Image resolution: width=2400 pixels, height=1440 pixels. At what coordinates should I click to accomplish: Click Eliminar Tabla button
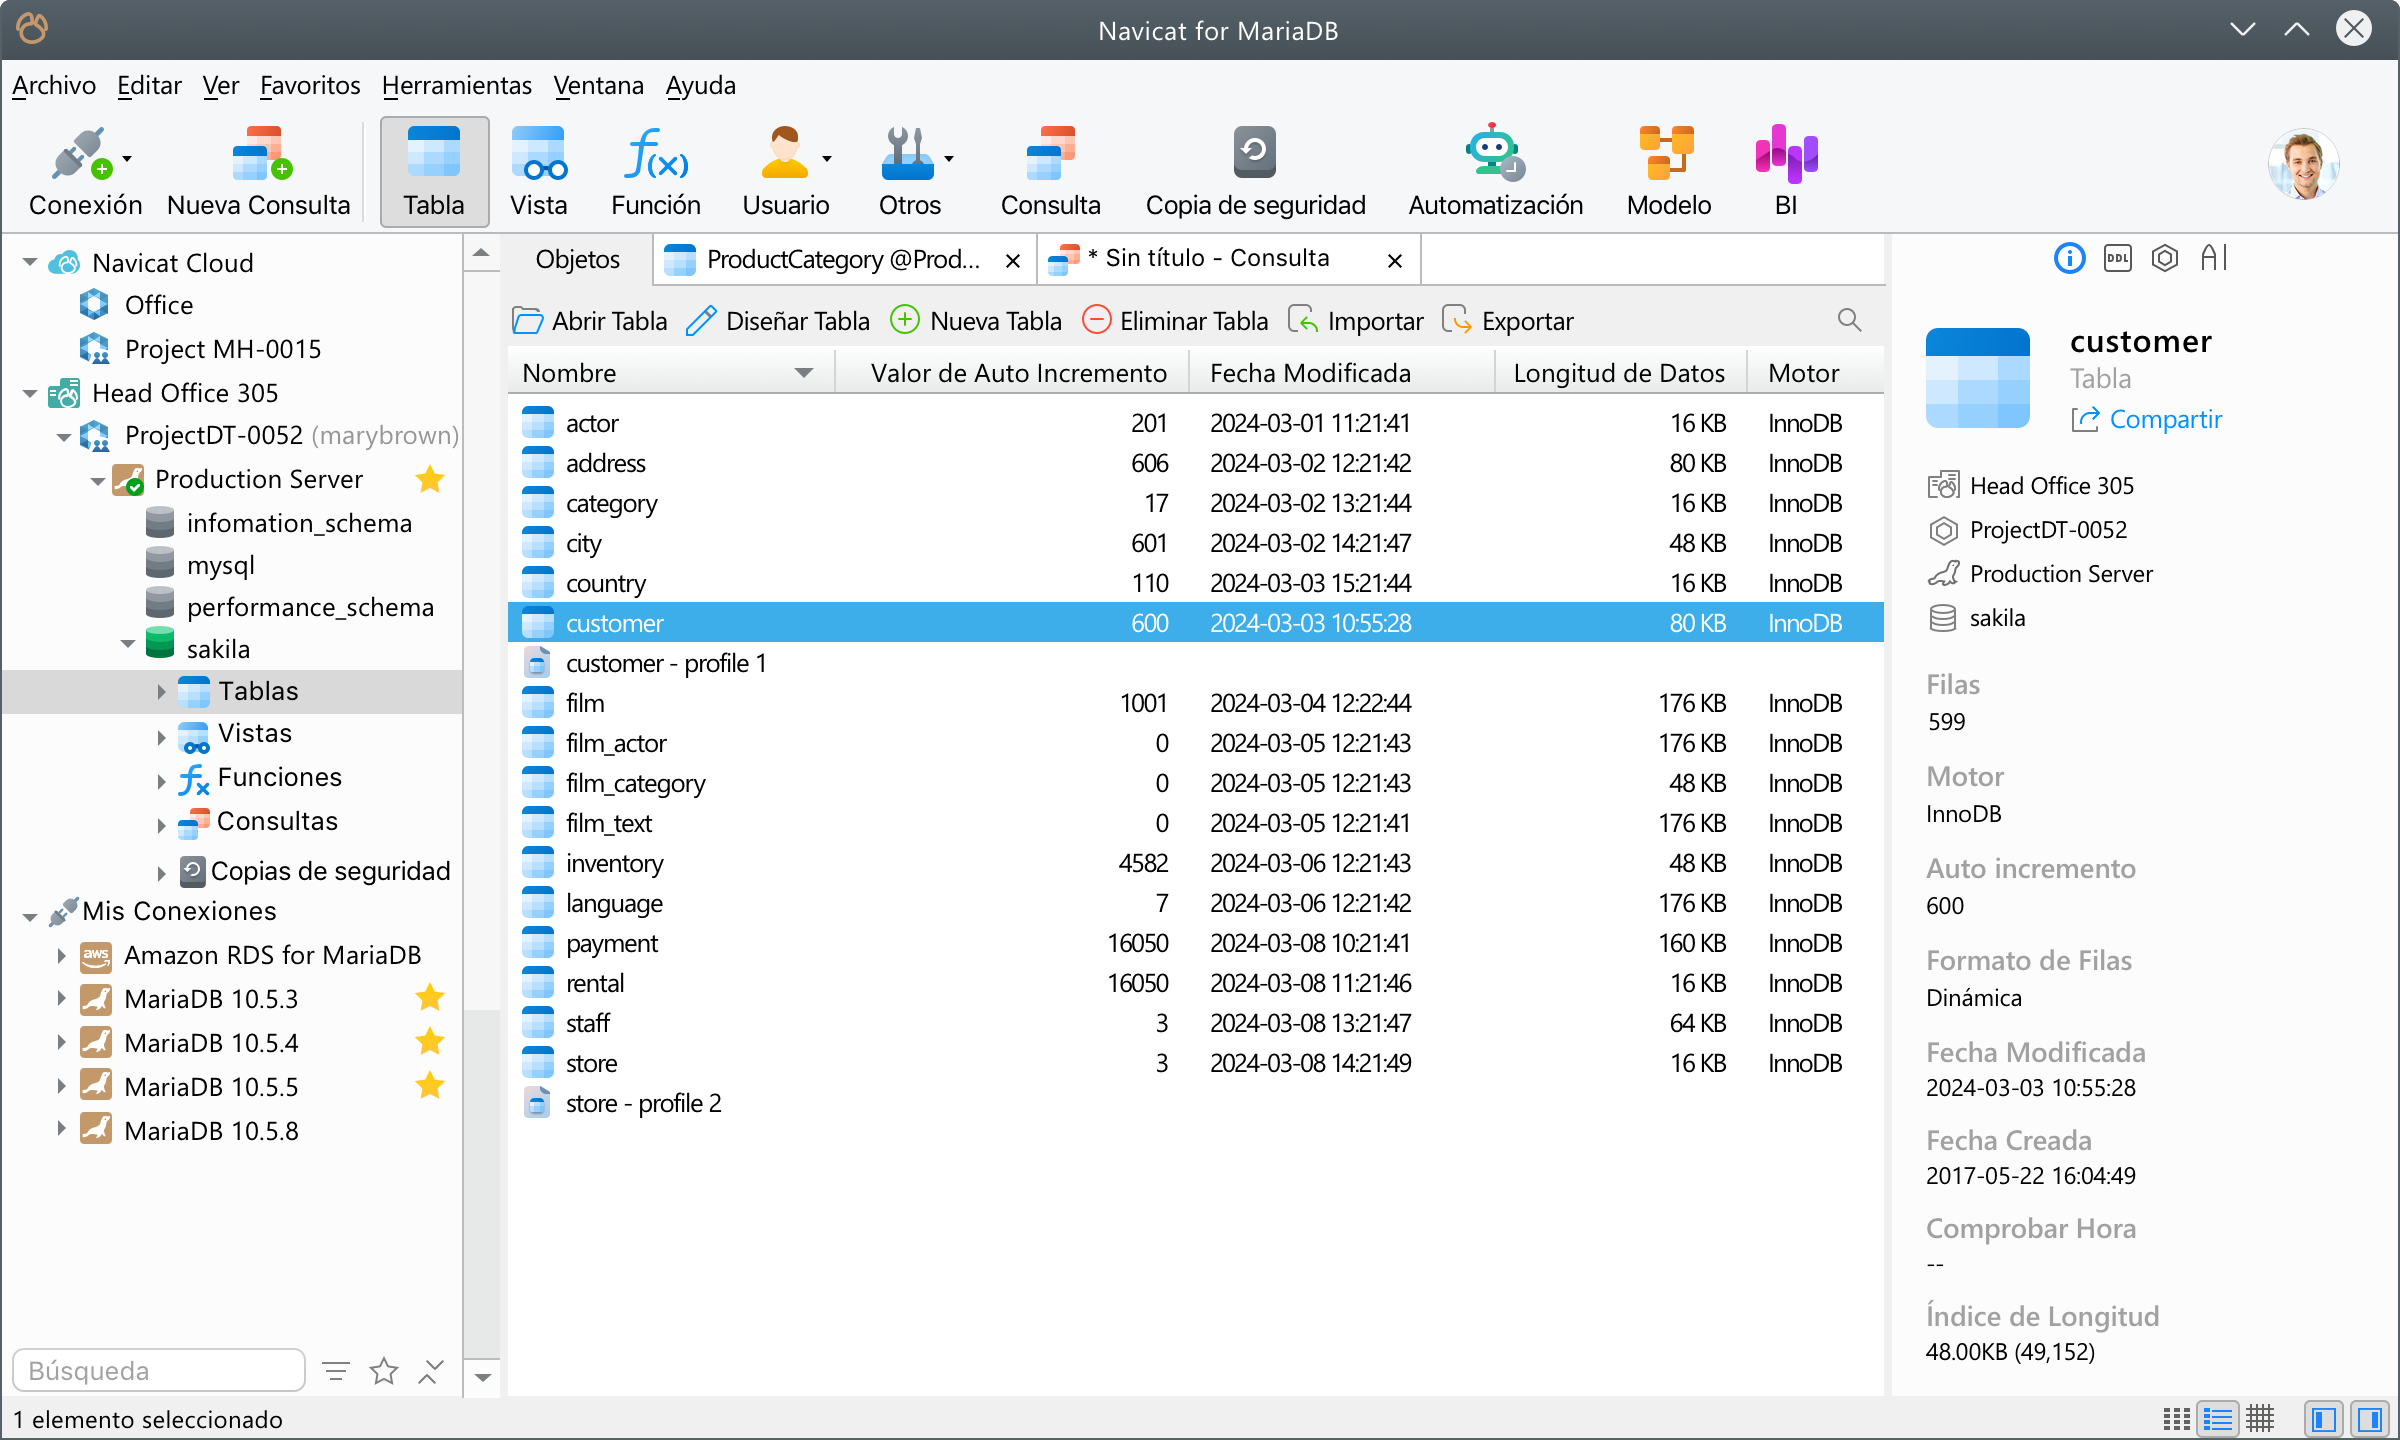point(1176,321)
